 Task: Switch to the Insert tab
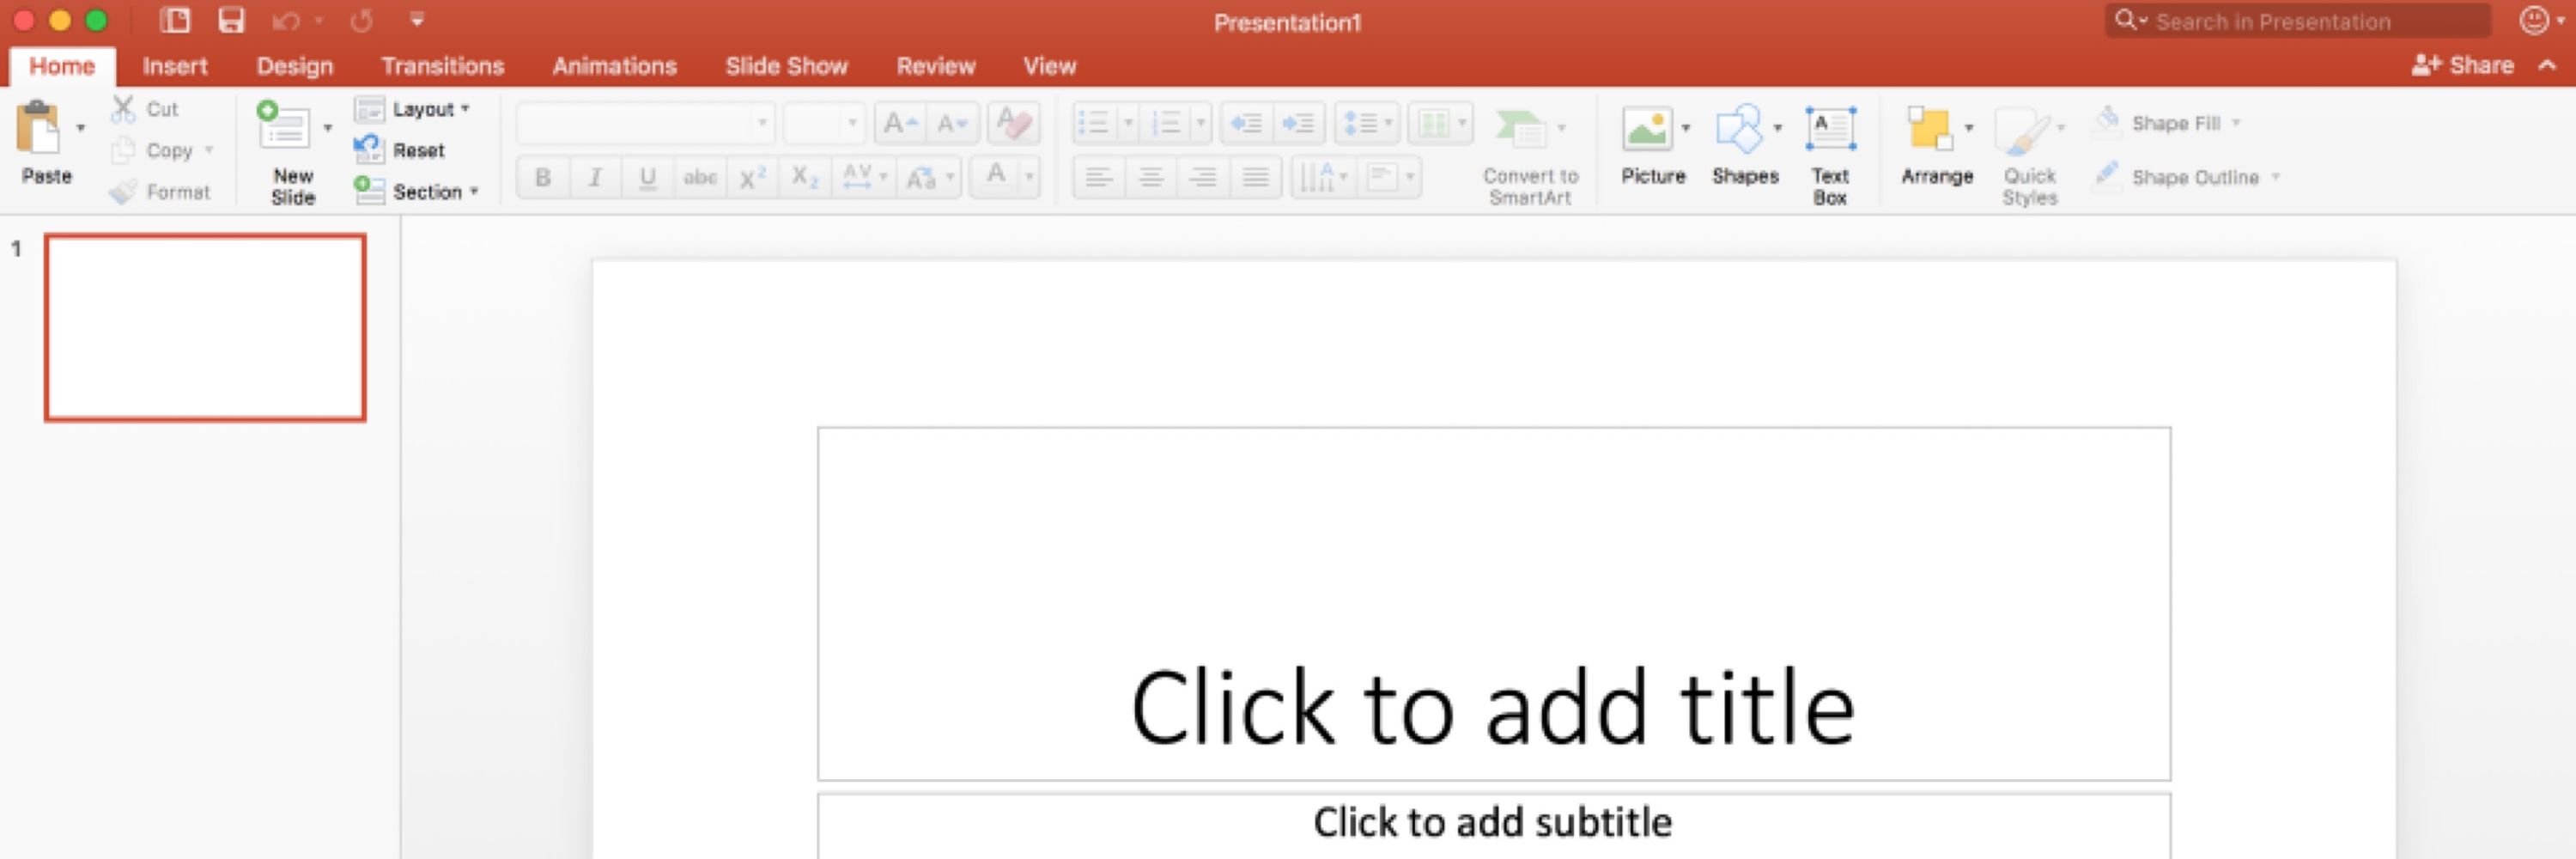(175, 66)
